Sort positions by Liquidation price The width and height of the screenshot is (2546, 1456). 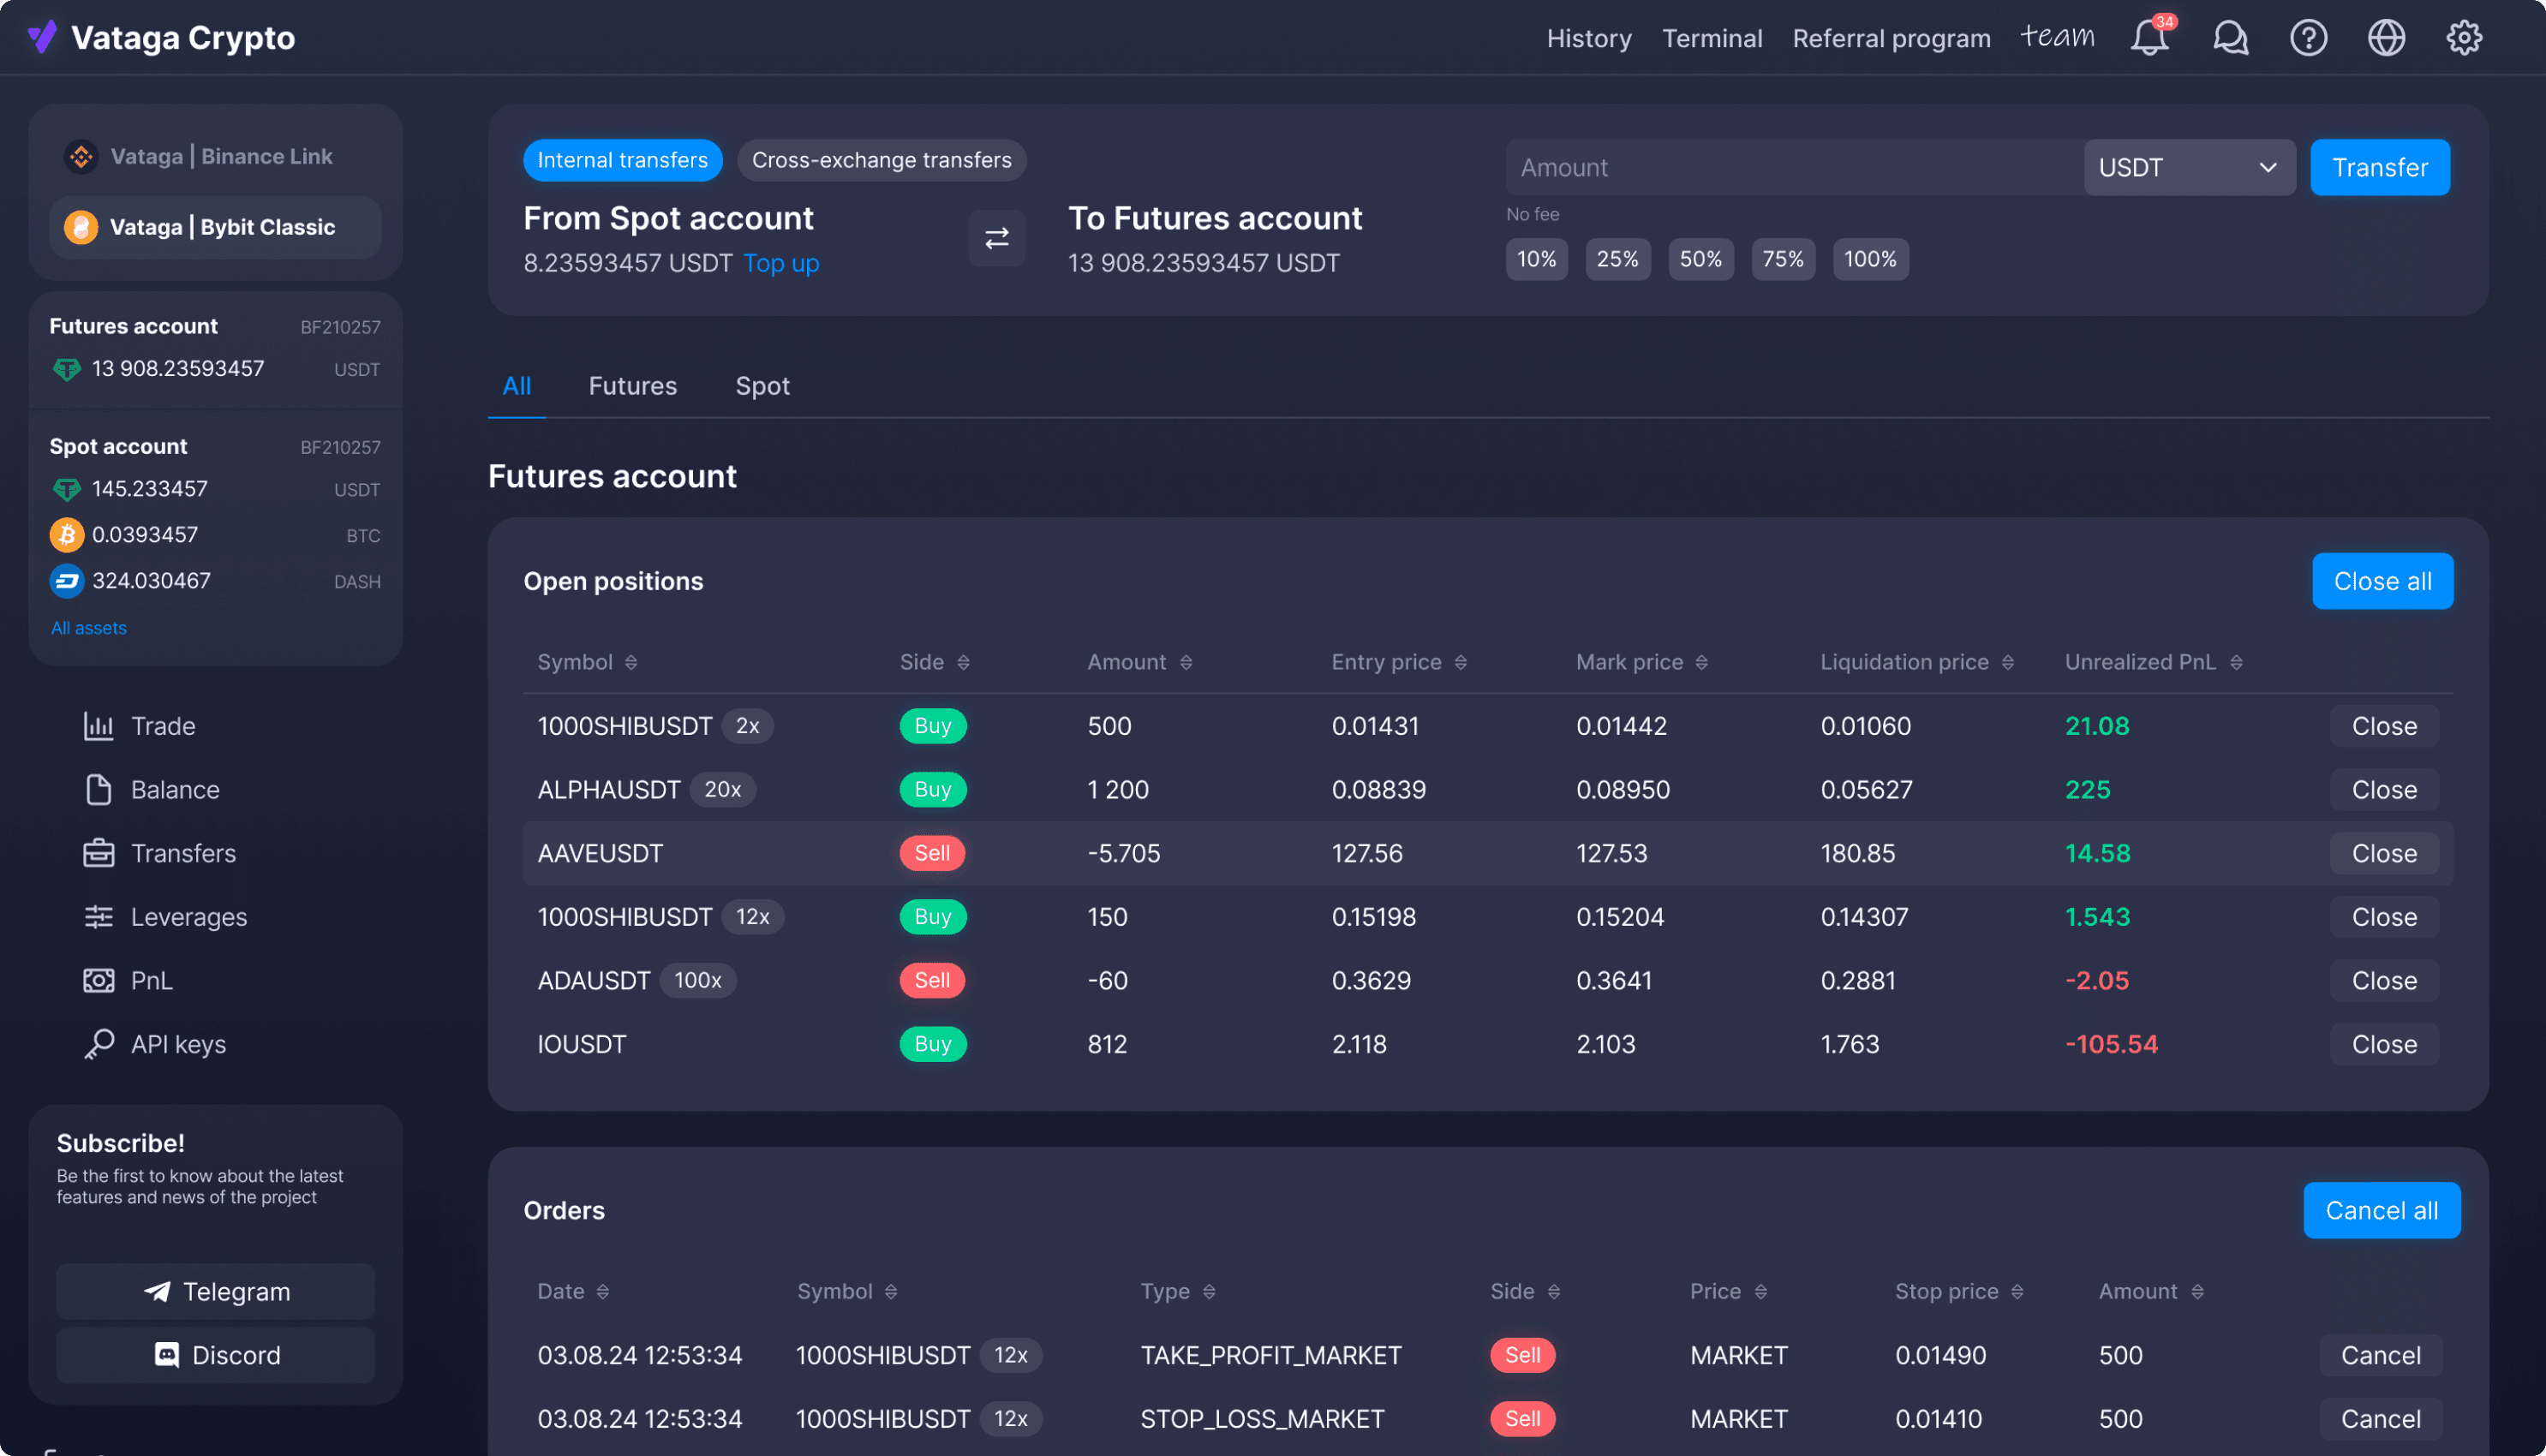pos(2008,663)
